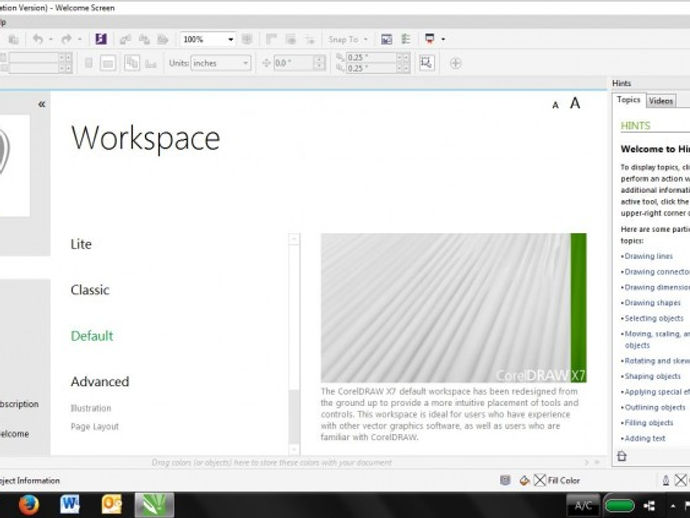Screen dimensions: 690x518
Task: Select the Classic workspace
Action: 90,290
